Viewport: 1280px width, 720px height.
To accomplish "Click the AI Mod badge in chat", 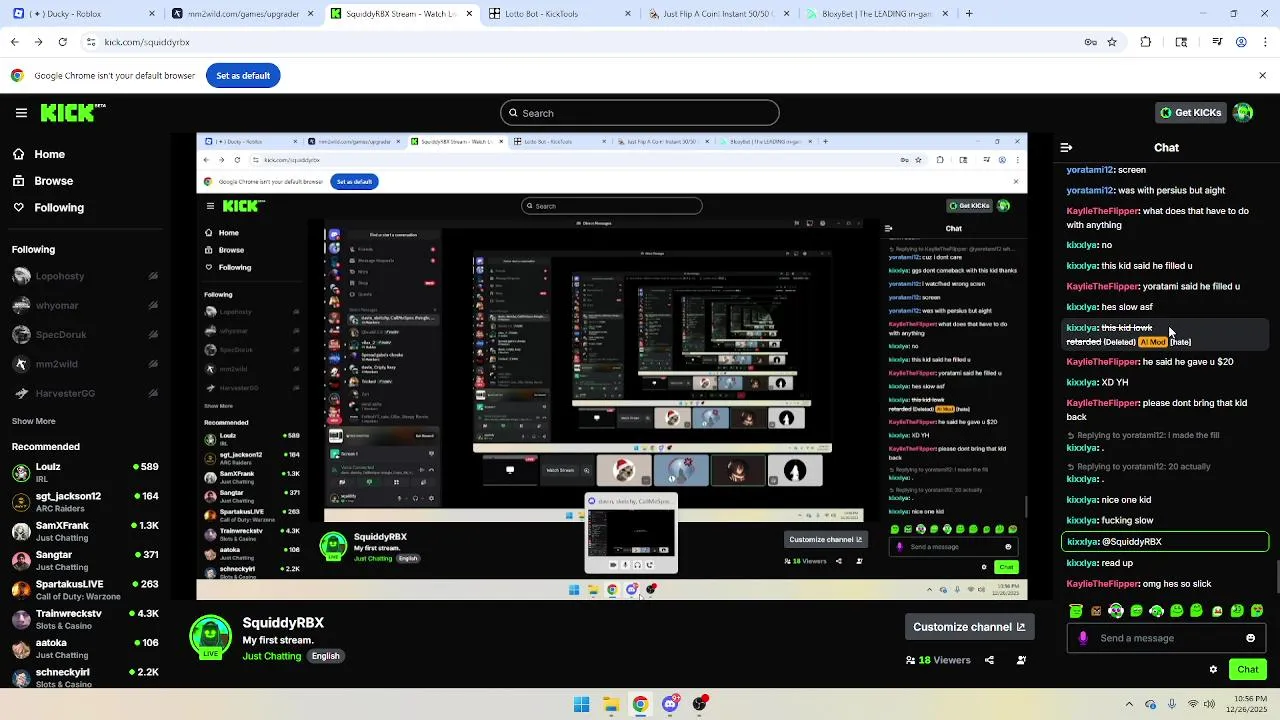I will 1152,342.
